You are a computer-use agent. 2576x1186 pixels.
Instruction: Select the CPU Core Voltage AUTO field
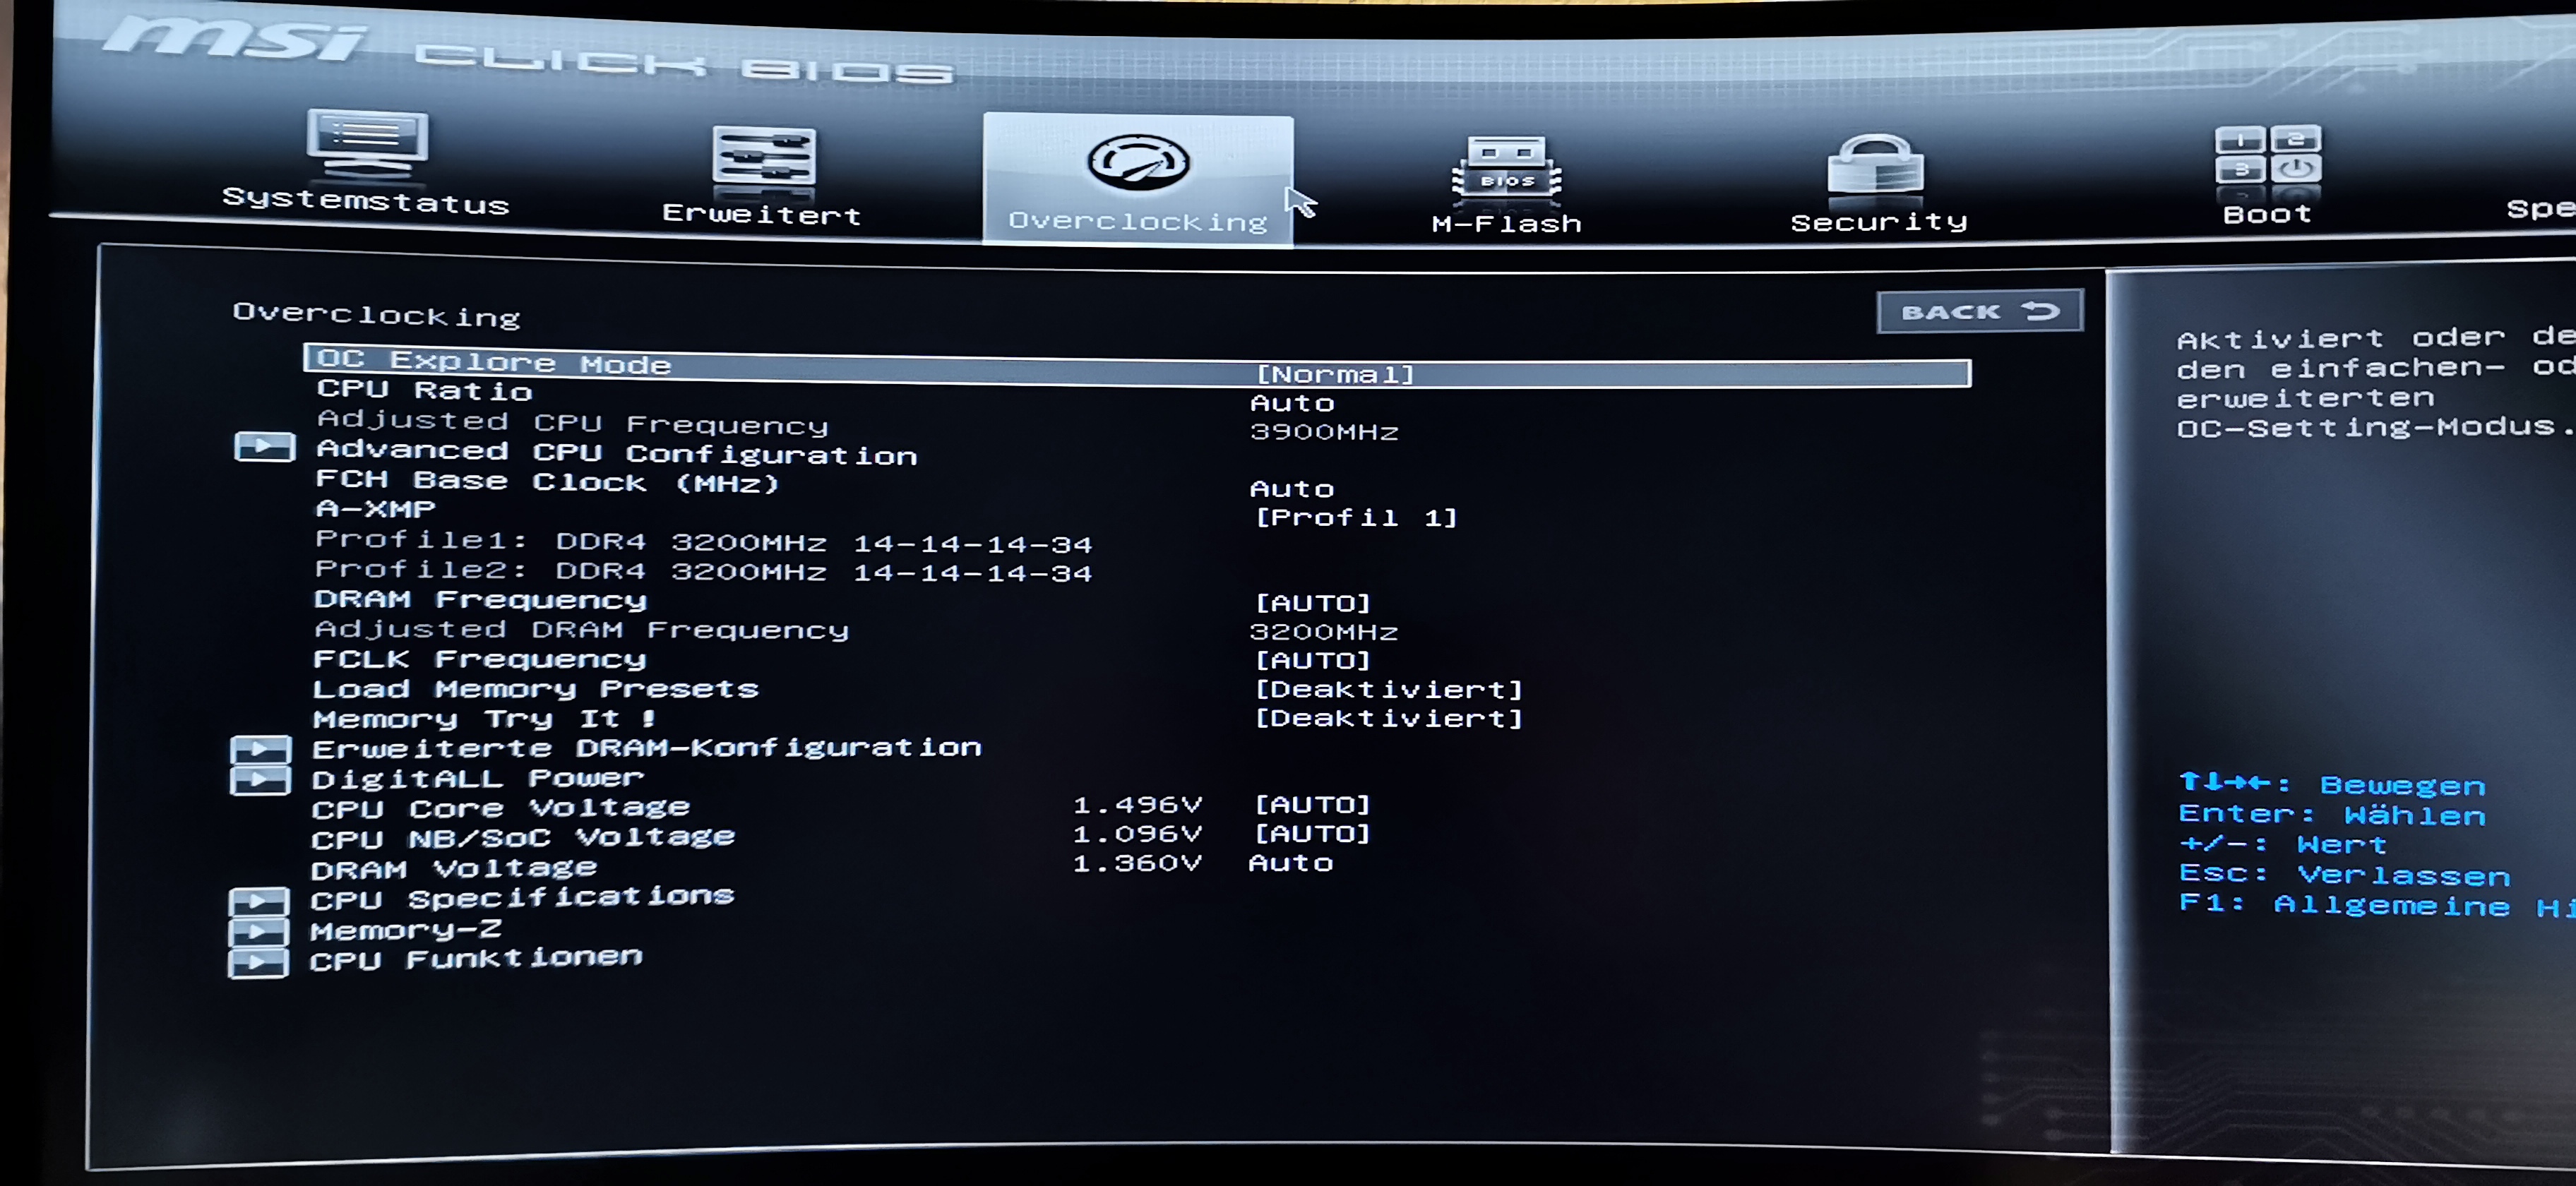1312,804
